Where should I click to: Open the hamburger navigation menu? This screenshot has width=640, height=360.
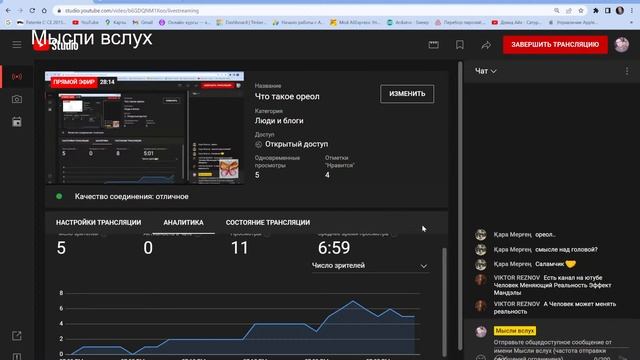[17, 44]
